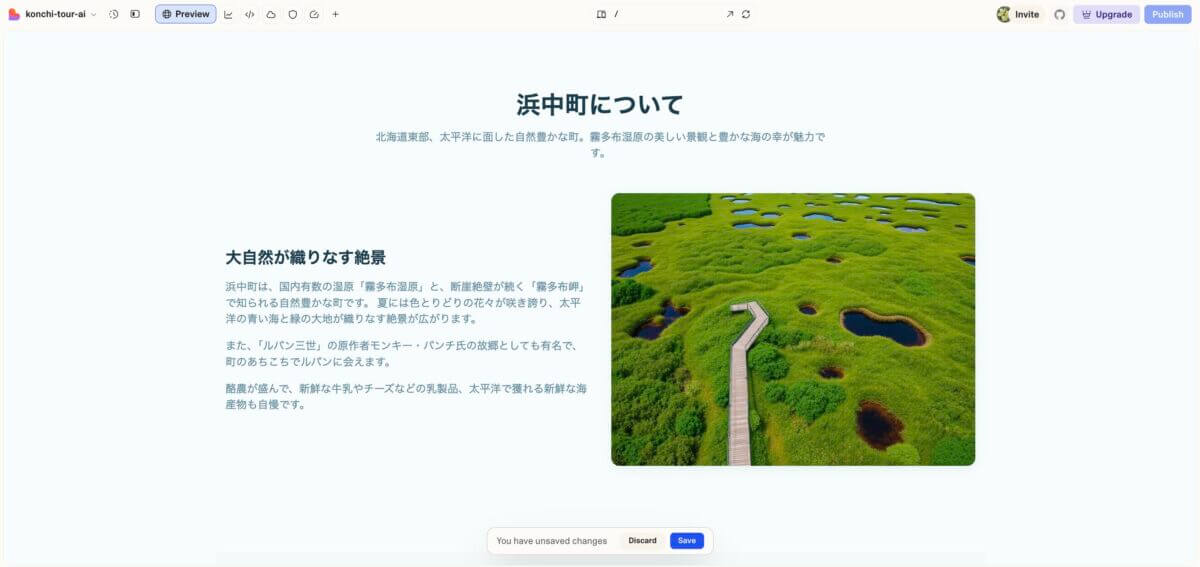Open the analytics chart icon
Screen dimensions: 1200x567
pyautogui.click(x=228, y=14)
